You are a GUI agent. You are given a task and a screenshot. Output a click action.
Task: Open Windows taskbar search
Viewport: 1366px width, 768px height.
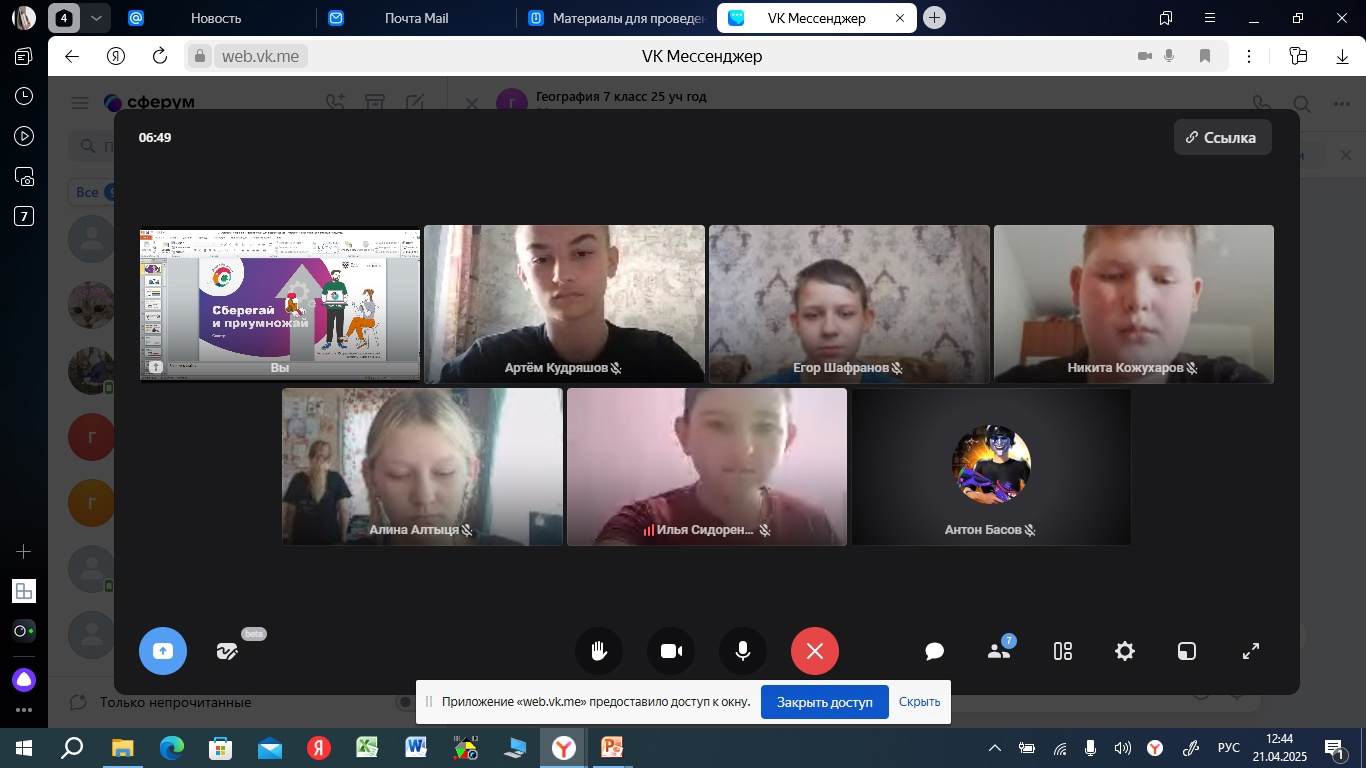point(73,747)
